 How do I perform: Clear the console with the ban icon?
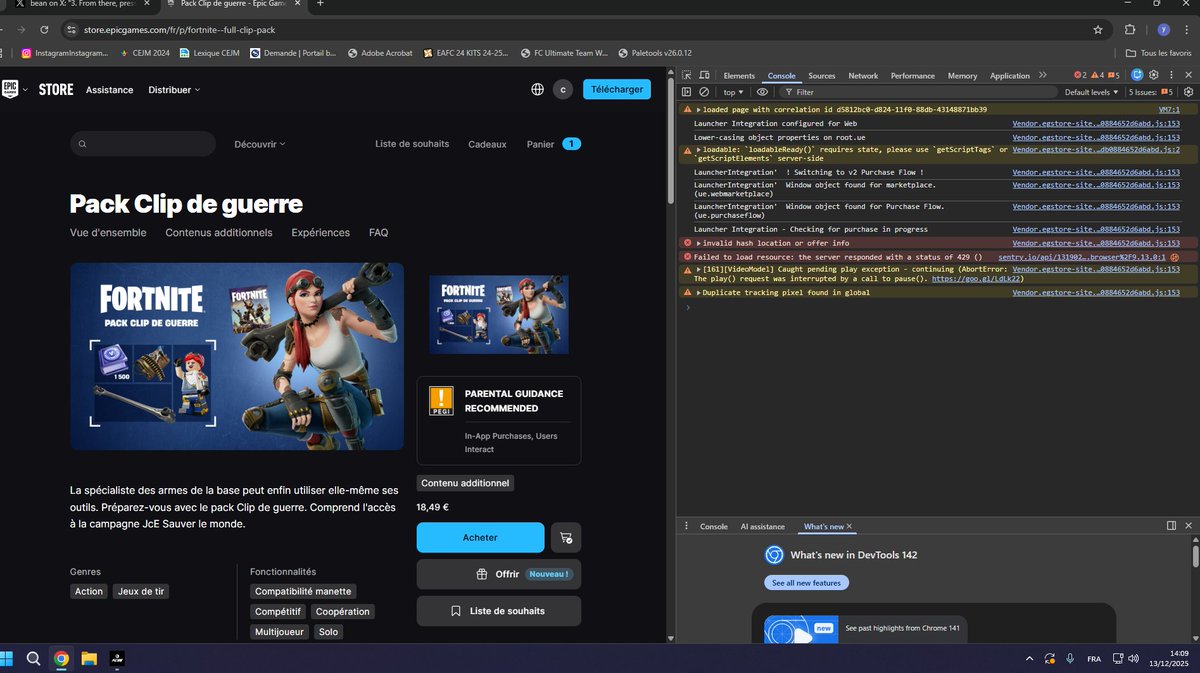coord(704,92)
